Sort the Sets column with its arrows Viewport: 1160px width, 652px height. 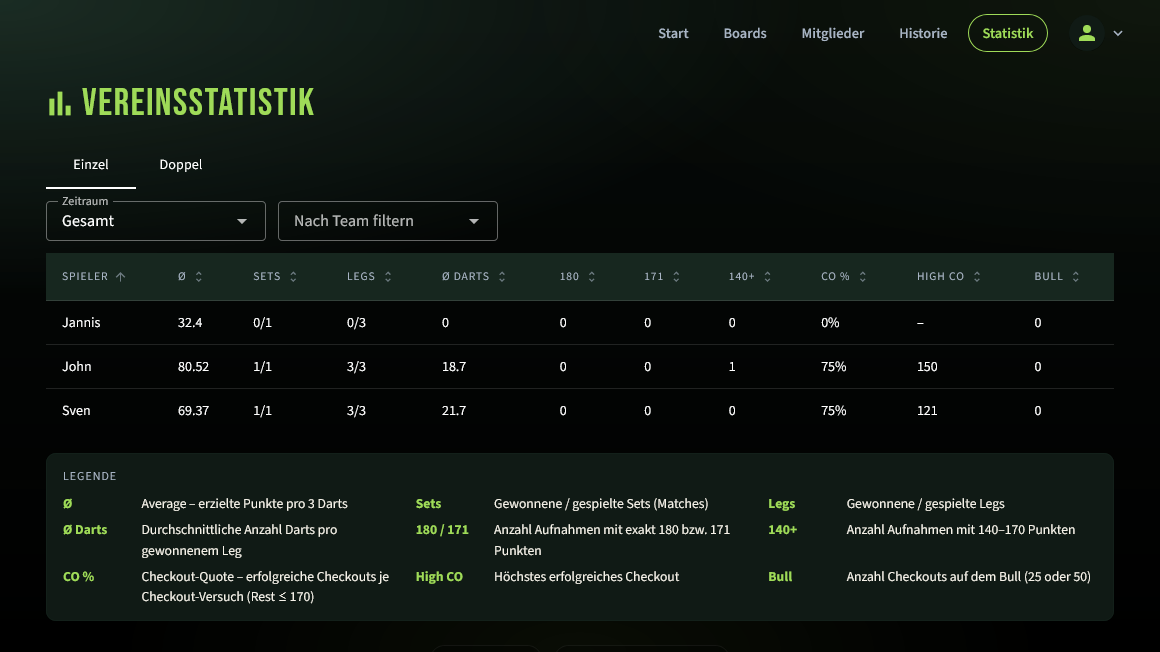pos(293,277)
